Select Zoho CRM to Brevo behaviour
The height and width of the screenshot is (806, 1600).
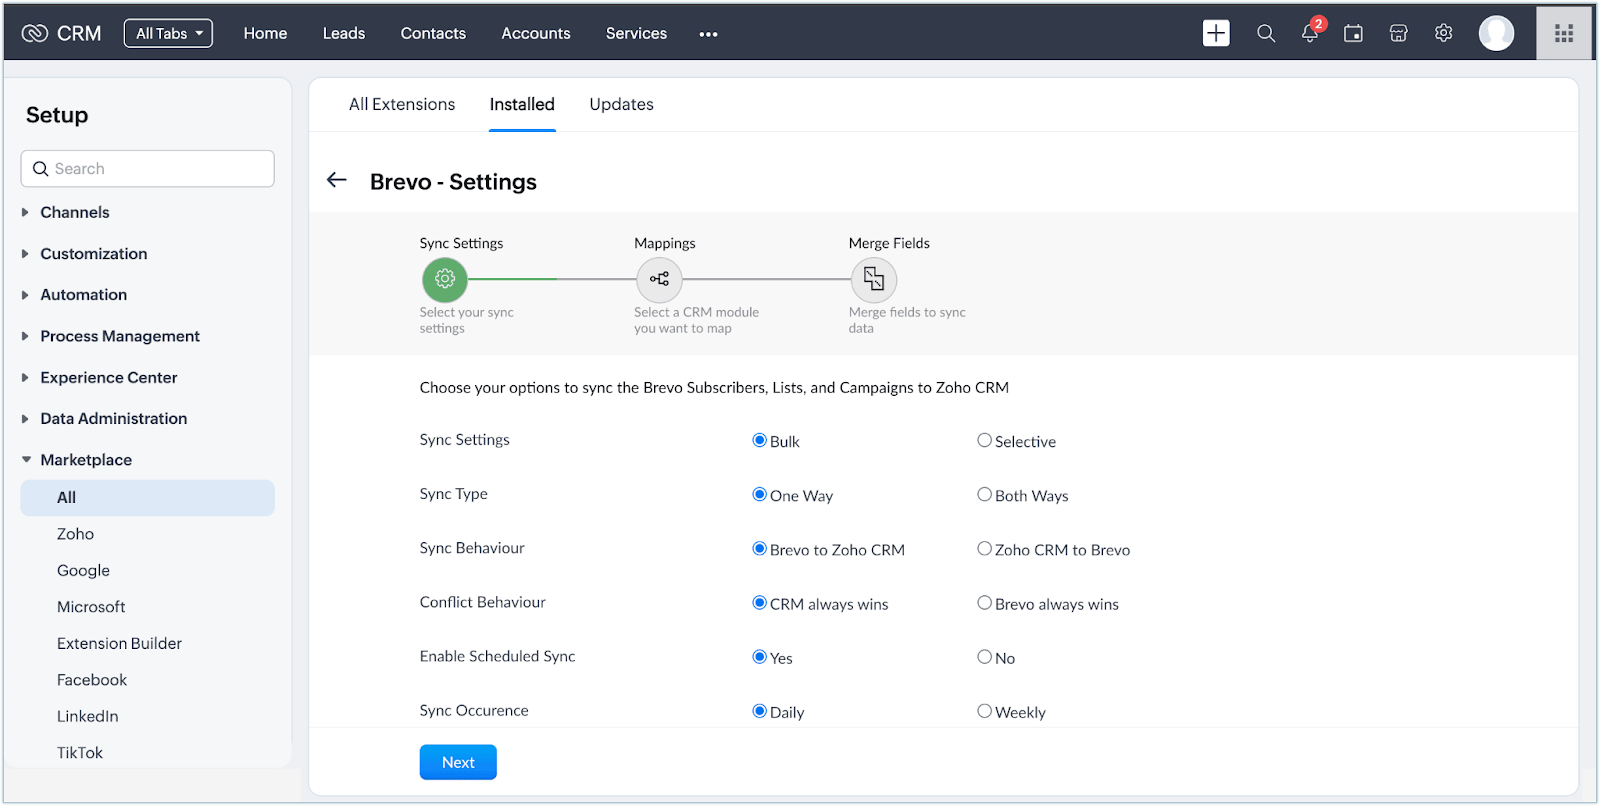point(984,548)
